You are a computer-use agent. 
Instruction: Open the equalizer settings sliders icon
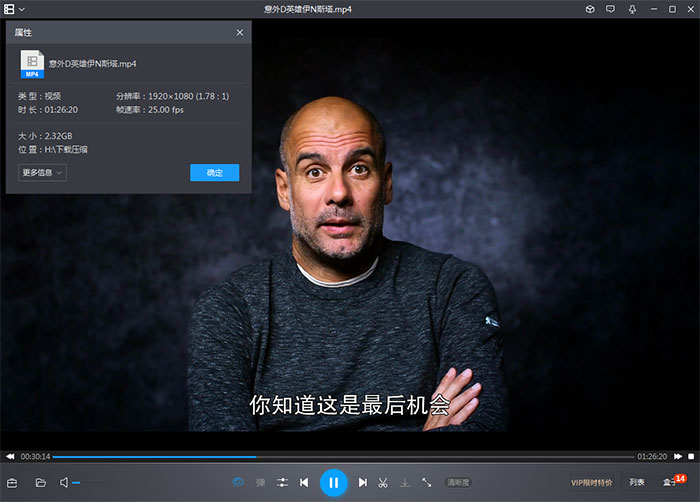282,482
